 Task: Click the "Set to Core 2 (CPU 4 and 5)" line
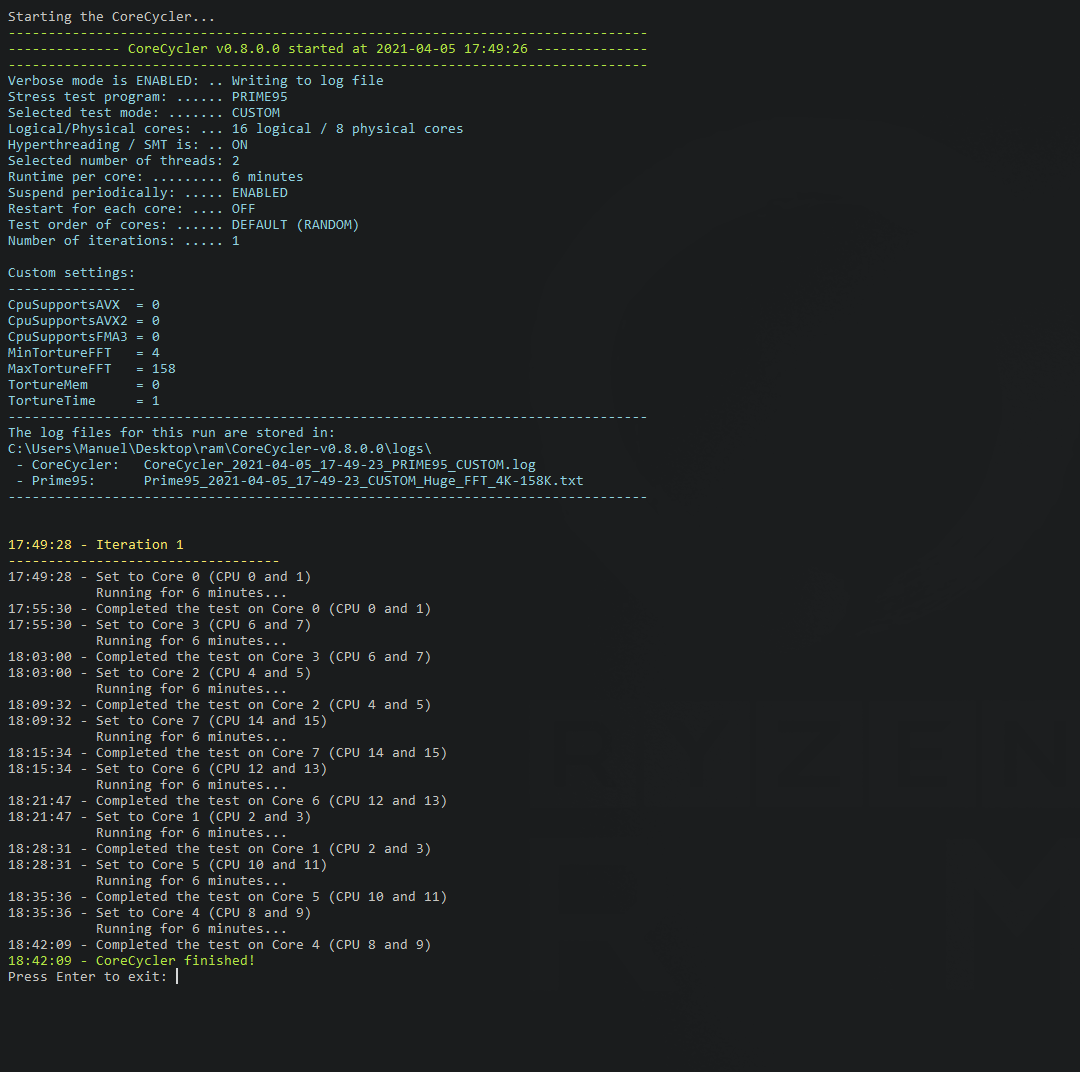[159, 673]
